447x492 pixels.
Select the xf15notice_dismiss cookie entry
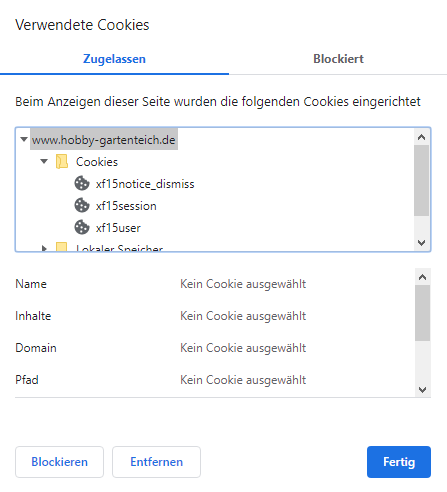[x=145, y=184]
